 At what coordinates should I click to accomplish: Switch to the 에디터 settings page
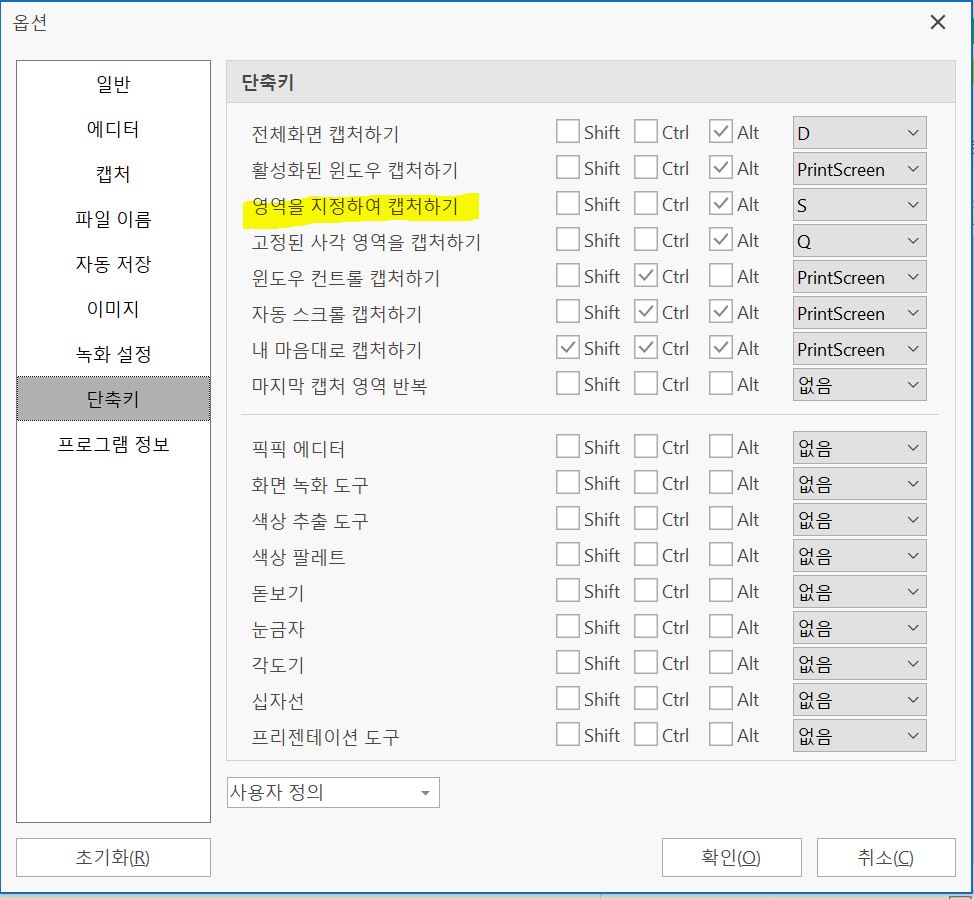click(113, 129)
